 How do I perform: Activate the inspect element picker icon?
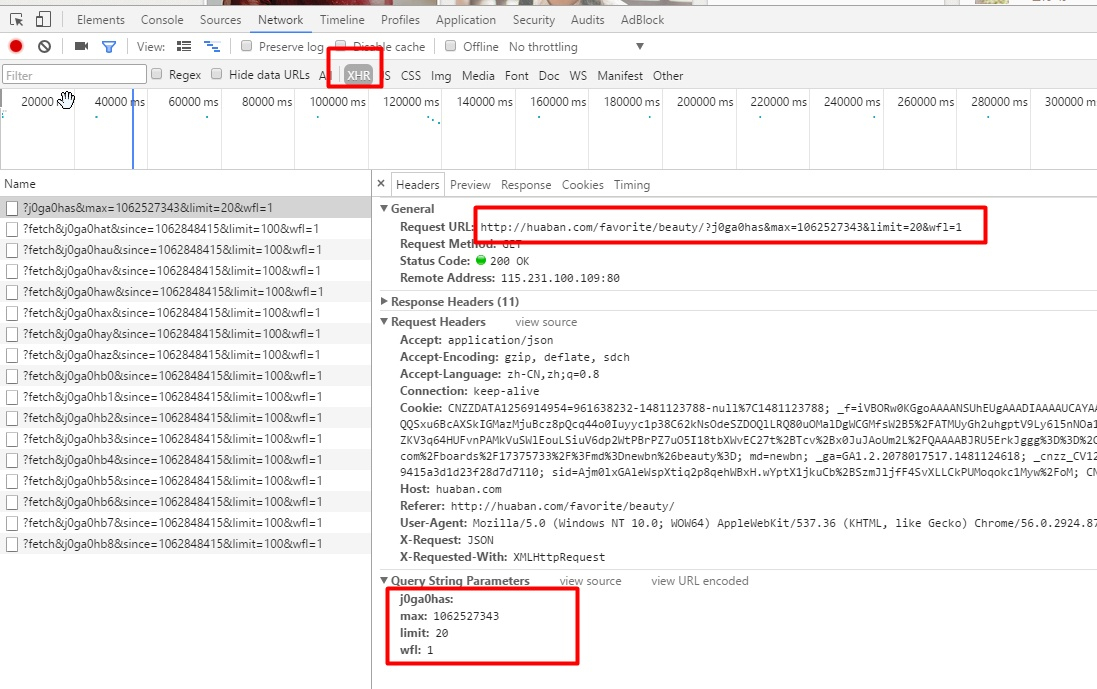(17, 19)
